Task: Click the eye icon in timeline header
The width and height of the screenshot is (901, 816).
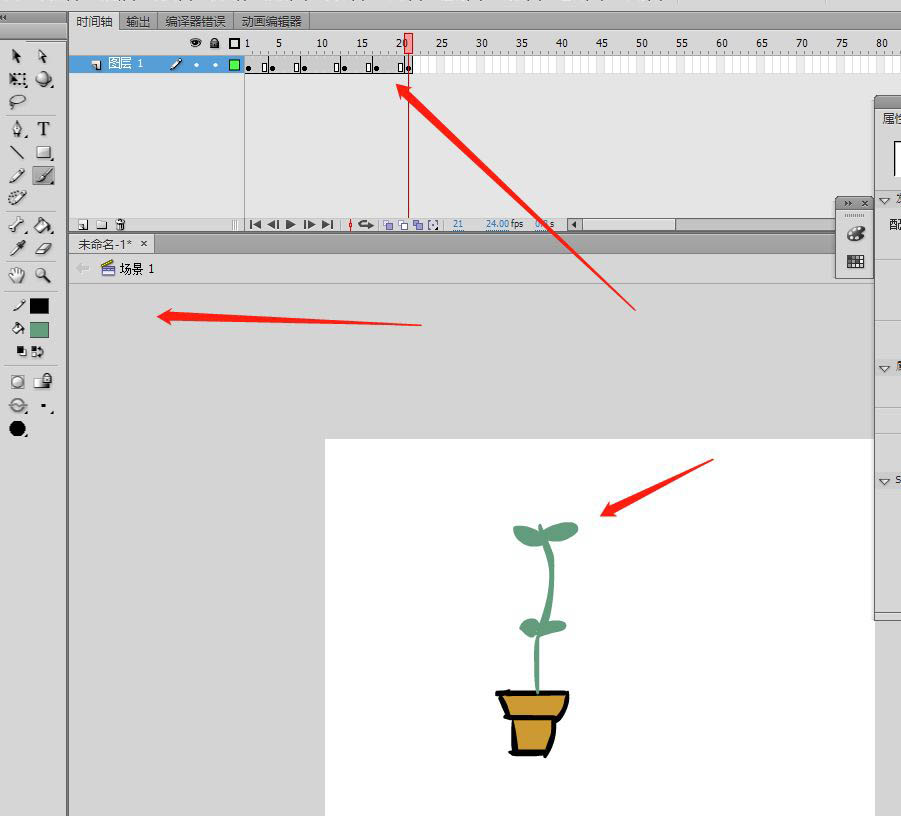Action: pyautogui.click(x=195, y=43)
